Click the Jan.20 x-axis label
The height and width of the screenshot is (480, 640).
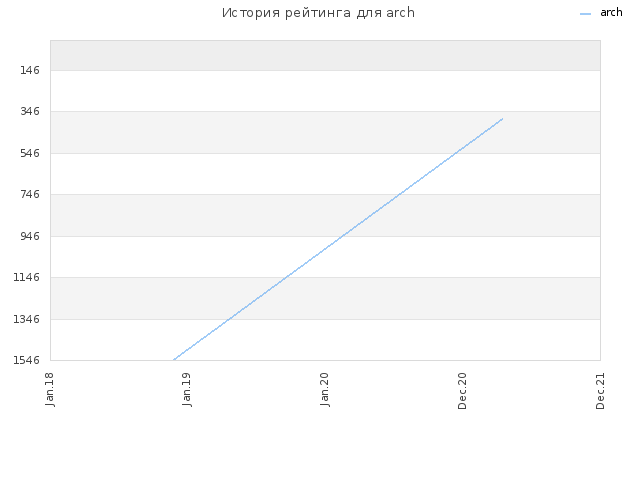click(325, 389)
